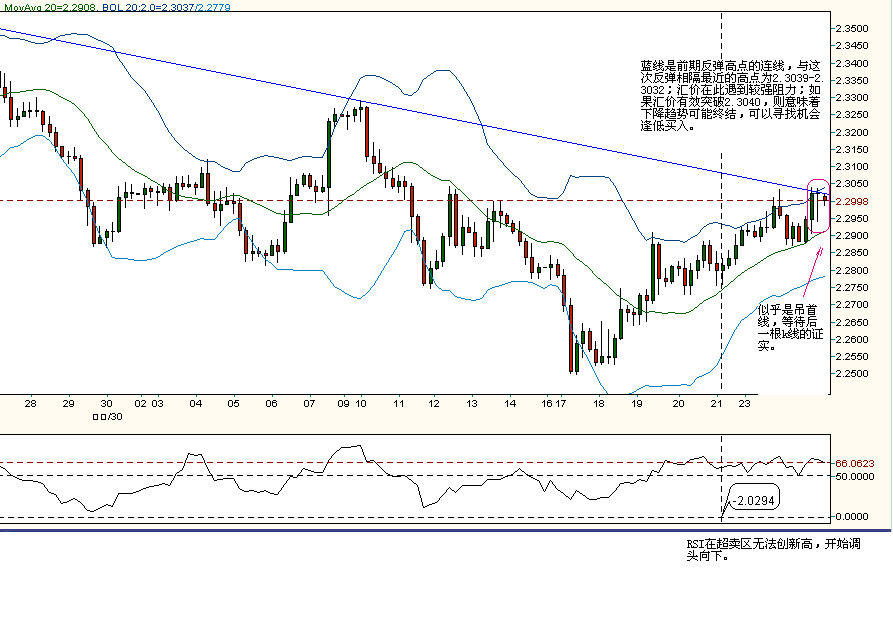This screenshot has height=623, width=893.
Task: Click the red 66.0623 RSI value label
Action: point(855,463)
